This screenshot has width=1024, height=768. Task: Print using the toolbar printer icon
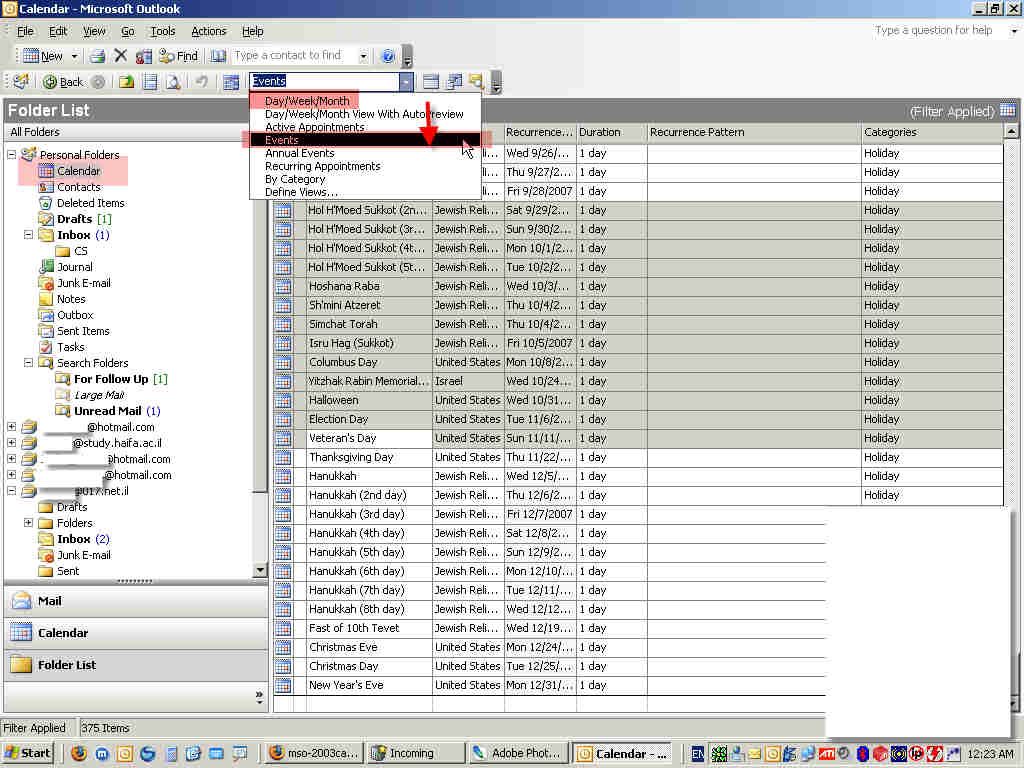click(97, 56)
